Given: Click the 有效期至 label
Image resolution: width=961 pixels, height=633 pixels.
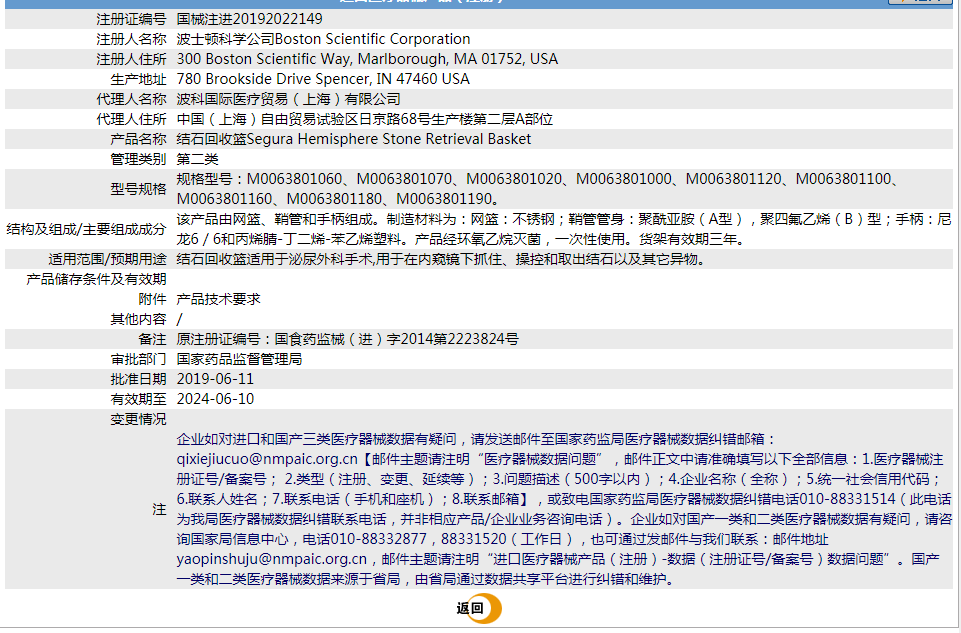Looking at the screenshot, I should [138, 399].
